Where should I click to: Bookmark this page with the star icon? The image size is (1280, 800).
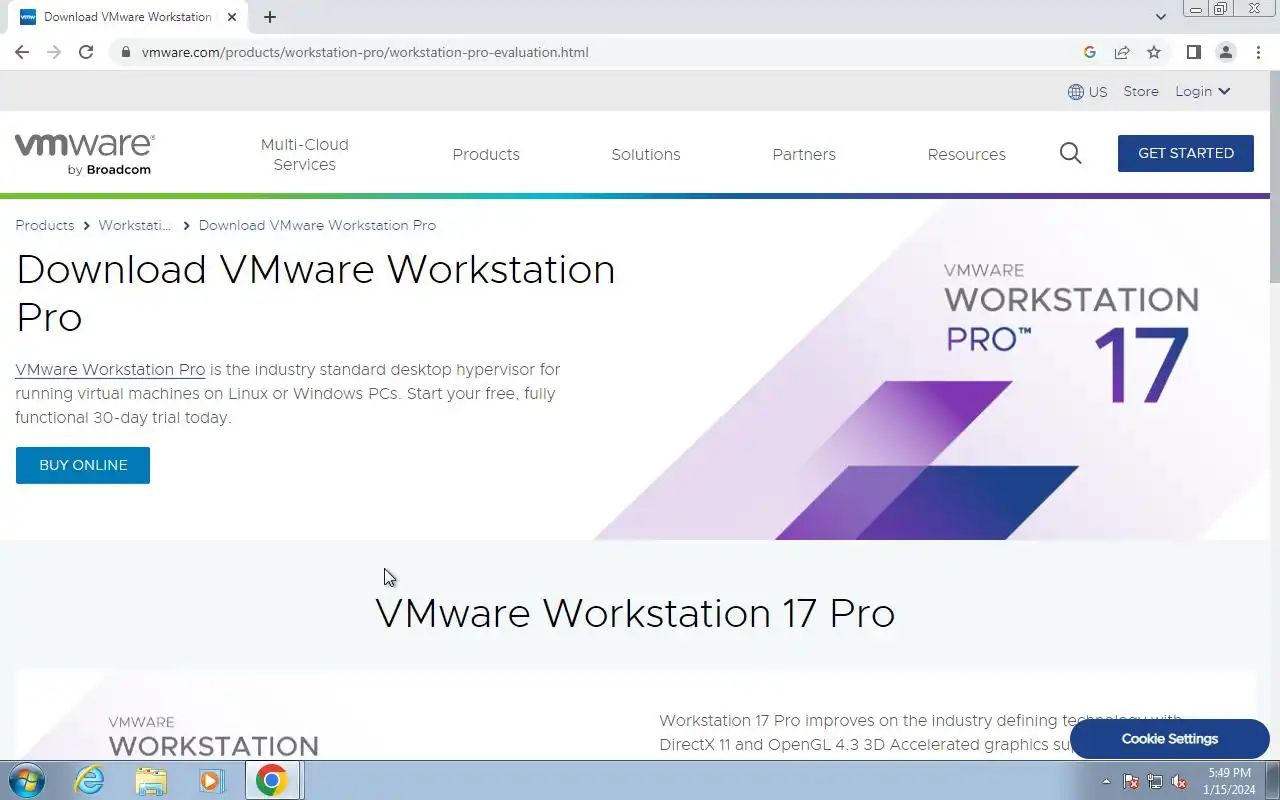1154,52
